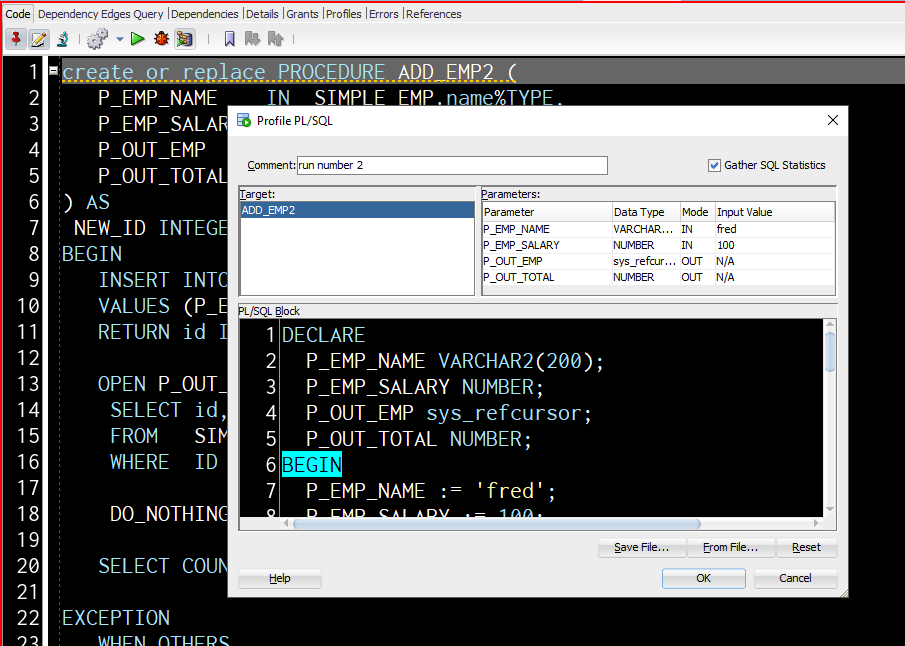Click 'P_EMP_NAME VARCHAR2(200);' line in block
Viewport: 905px width, 646px height.
[x=455, y=361]
